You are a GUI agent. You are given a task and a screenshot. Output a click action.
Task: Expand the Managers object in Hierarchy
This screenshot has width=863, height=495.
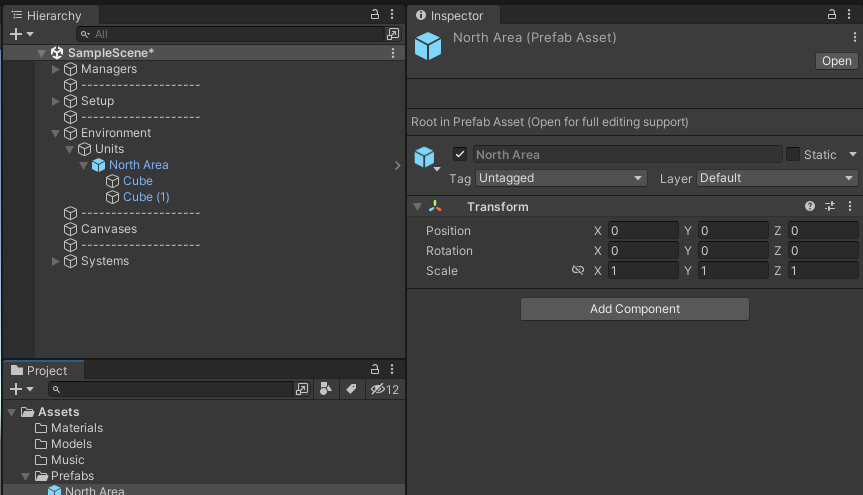(56, 69)
